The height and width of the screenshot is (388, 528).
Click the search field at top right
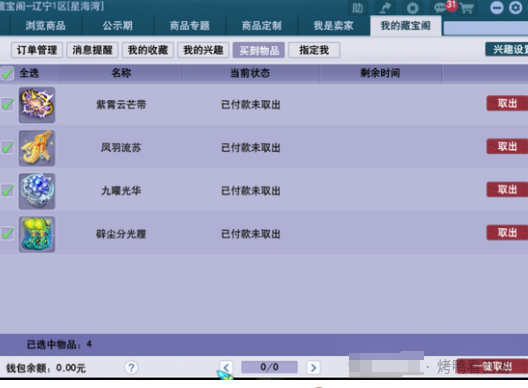point(486,28)
